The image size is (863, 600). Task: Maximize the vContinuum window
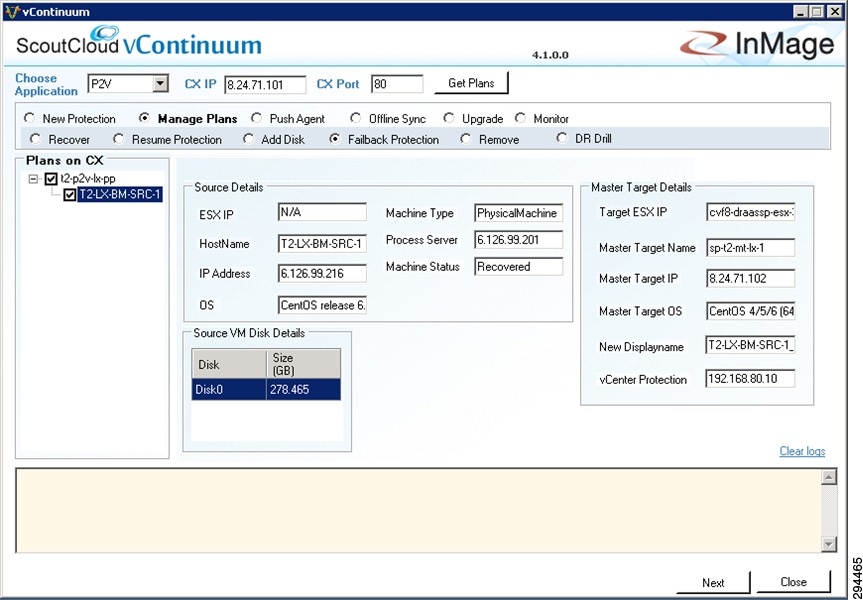click(816, 12)
